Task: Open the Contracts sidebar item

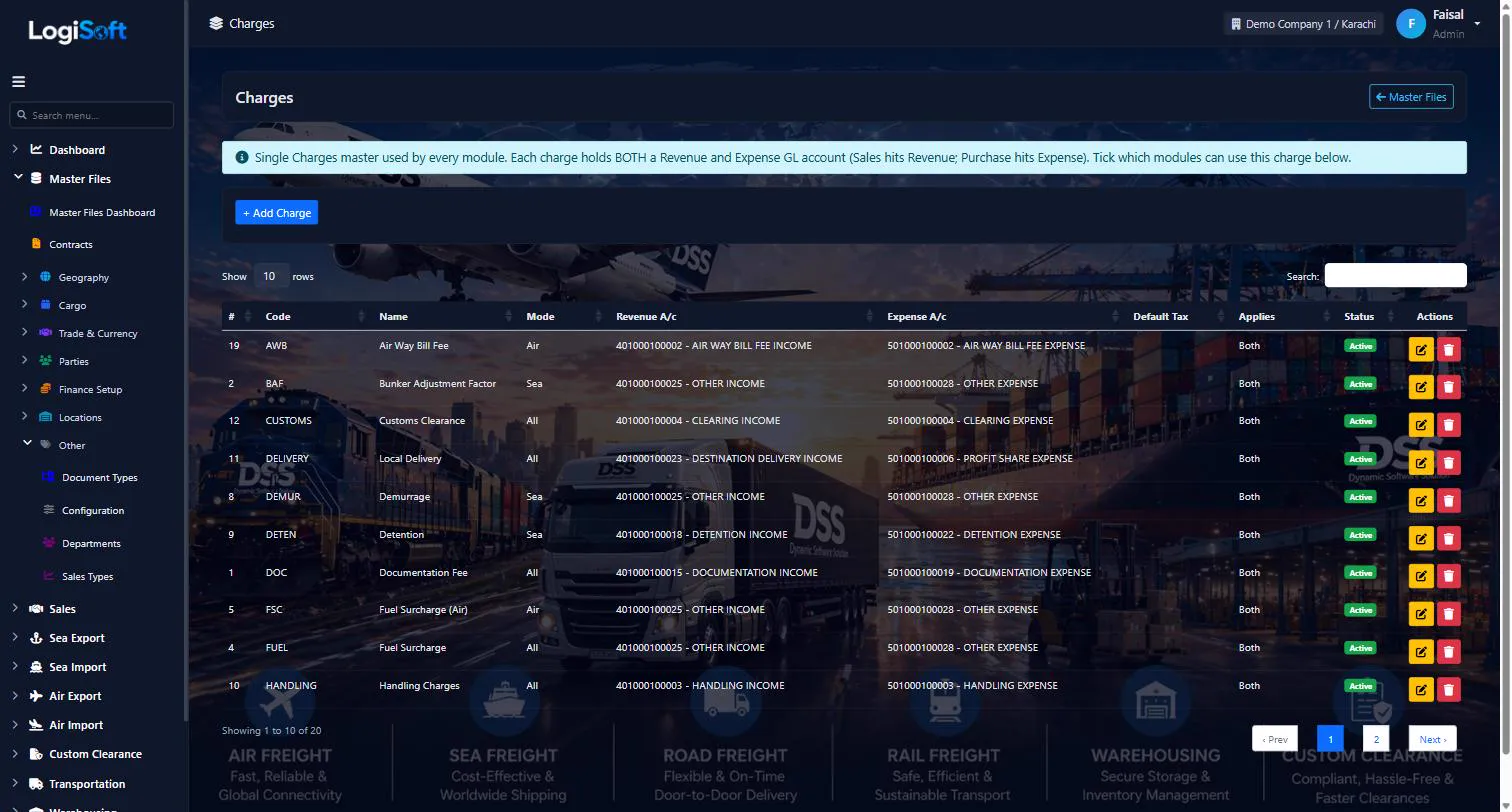Action: (x=70, y=244)
